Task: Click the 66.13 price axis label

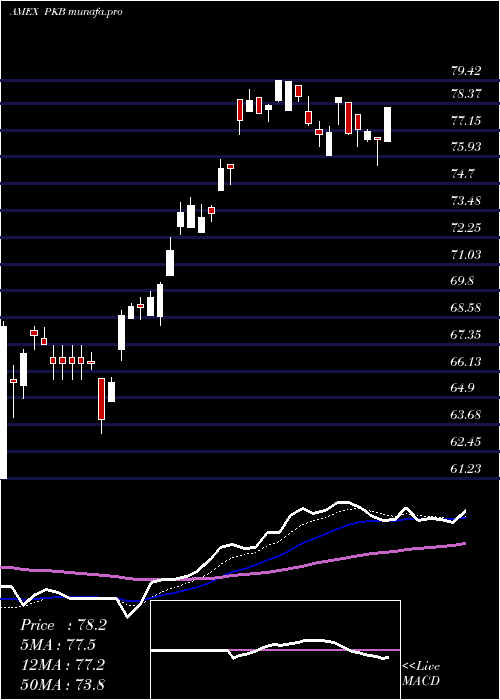Action: pos(466,361)
